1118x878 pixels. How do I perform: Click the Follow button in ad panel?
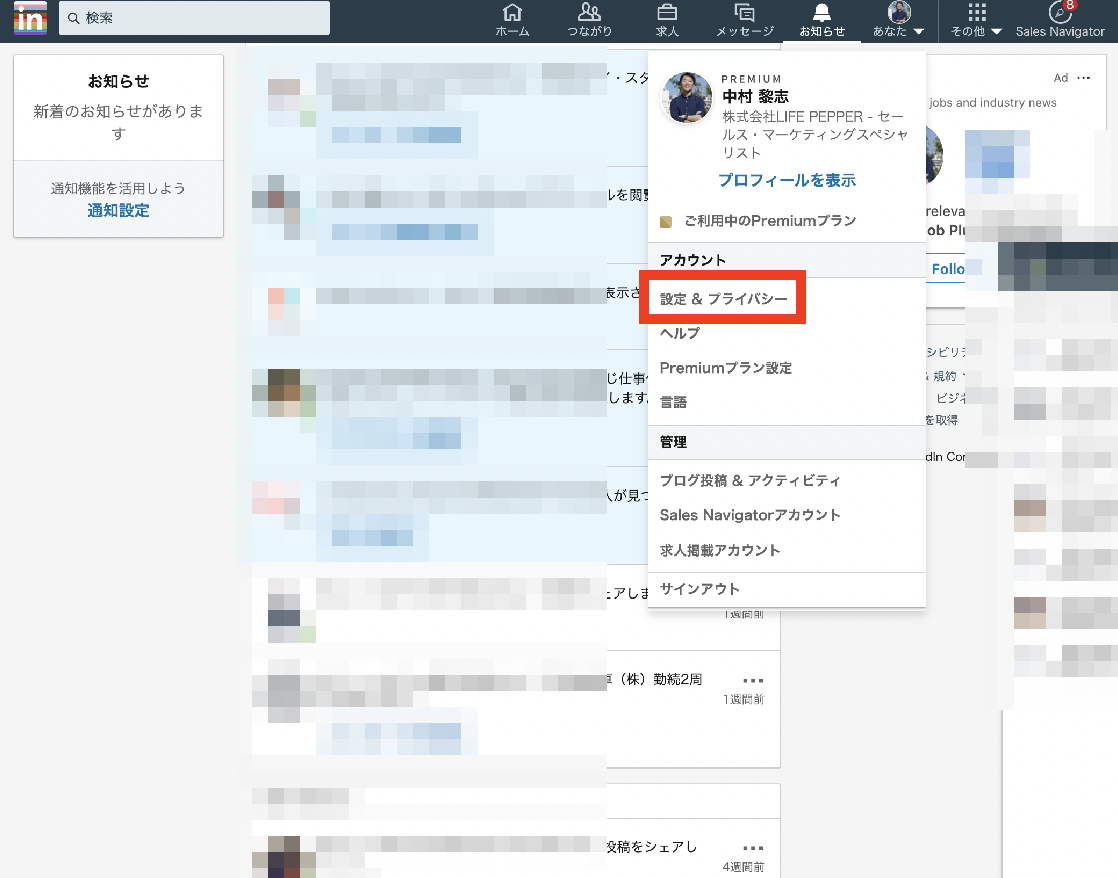pos(948,269)
